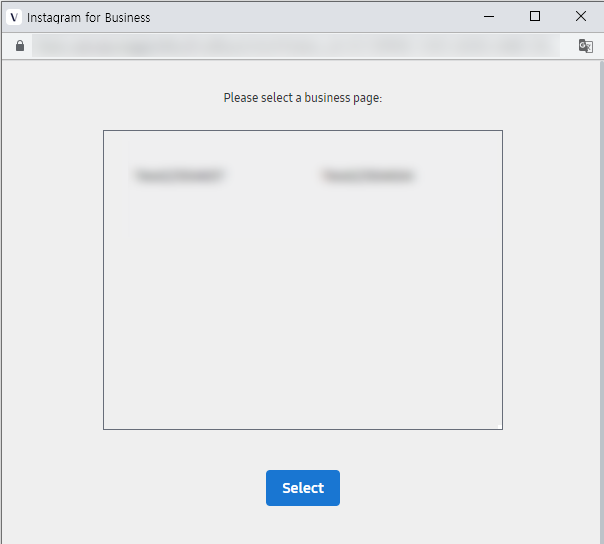This screenshot has height=544, width=604.
Task: Select the first blurred business page entry
Action: [180, 175]
